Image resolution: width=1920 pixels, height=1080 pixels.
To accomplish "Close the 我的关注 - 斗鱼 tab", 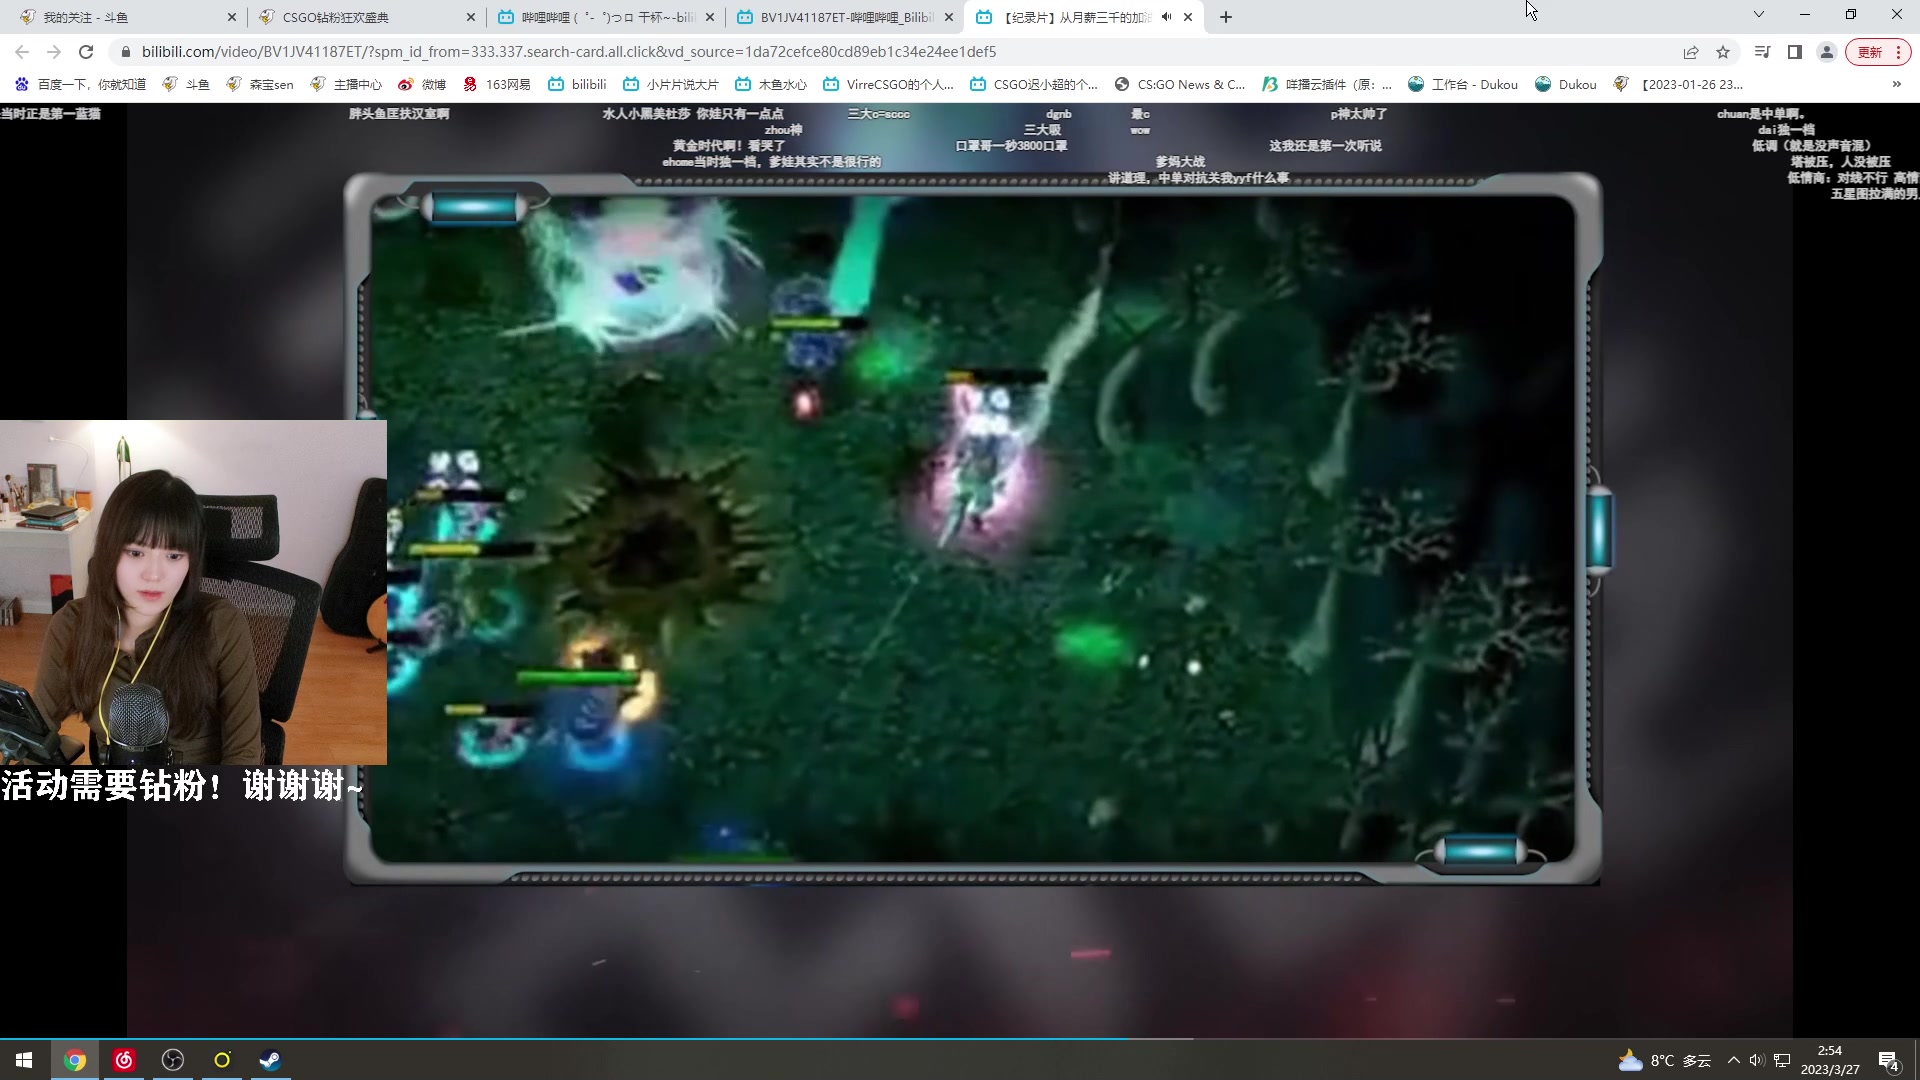I will coord(232,17).
